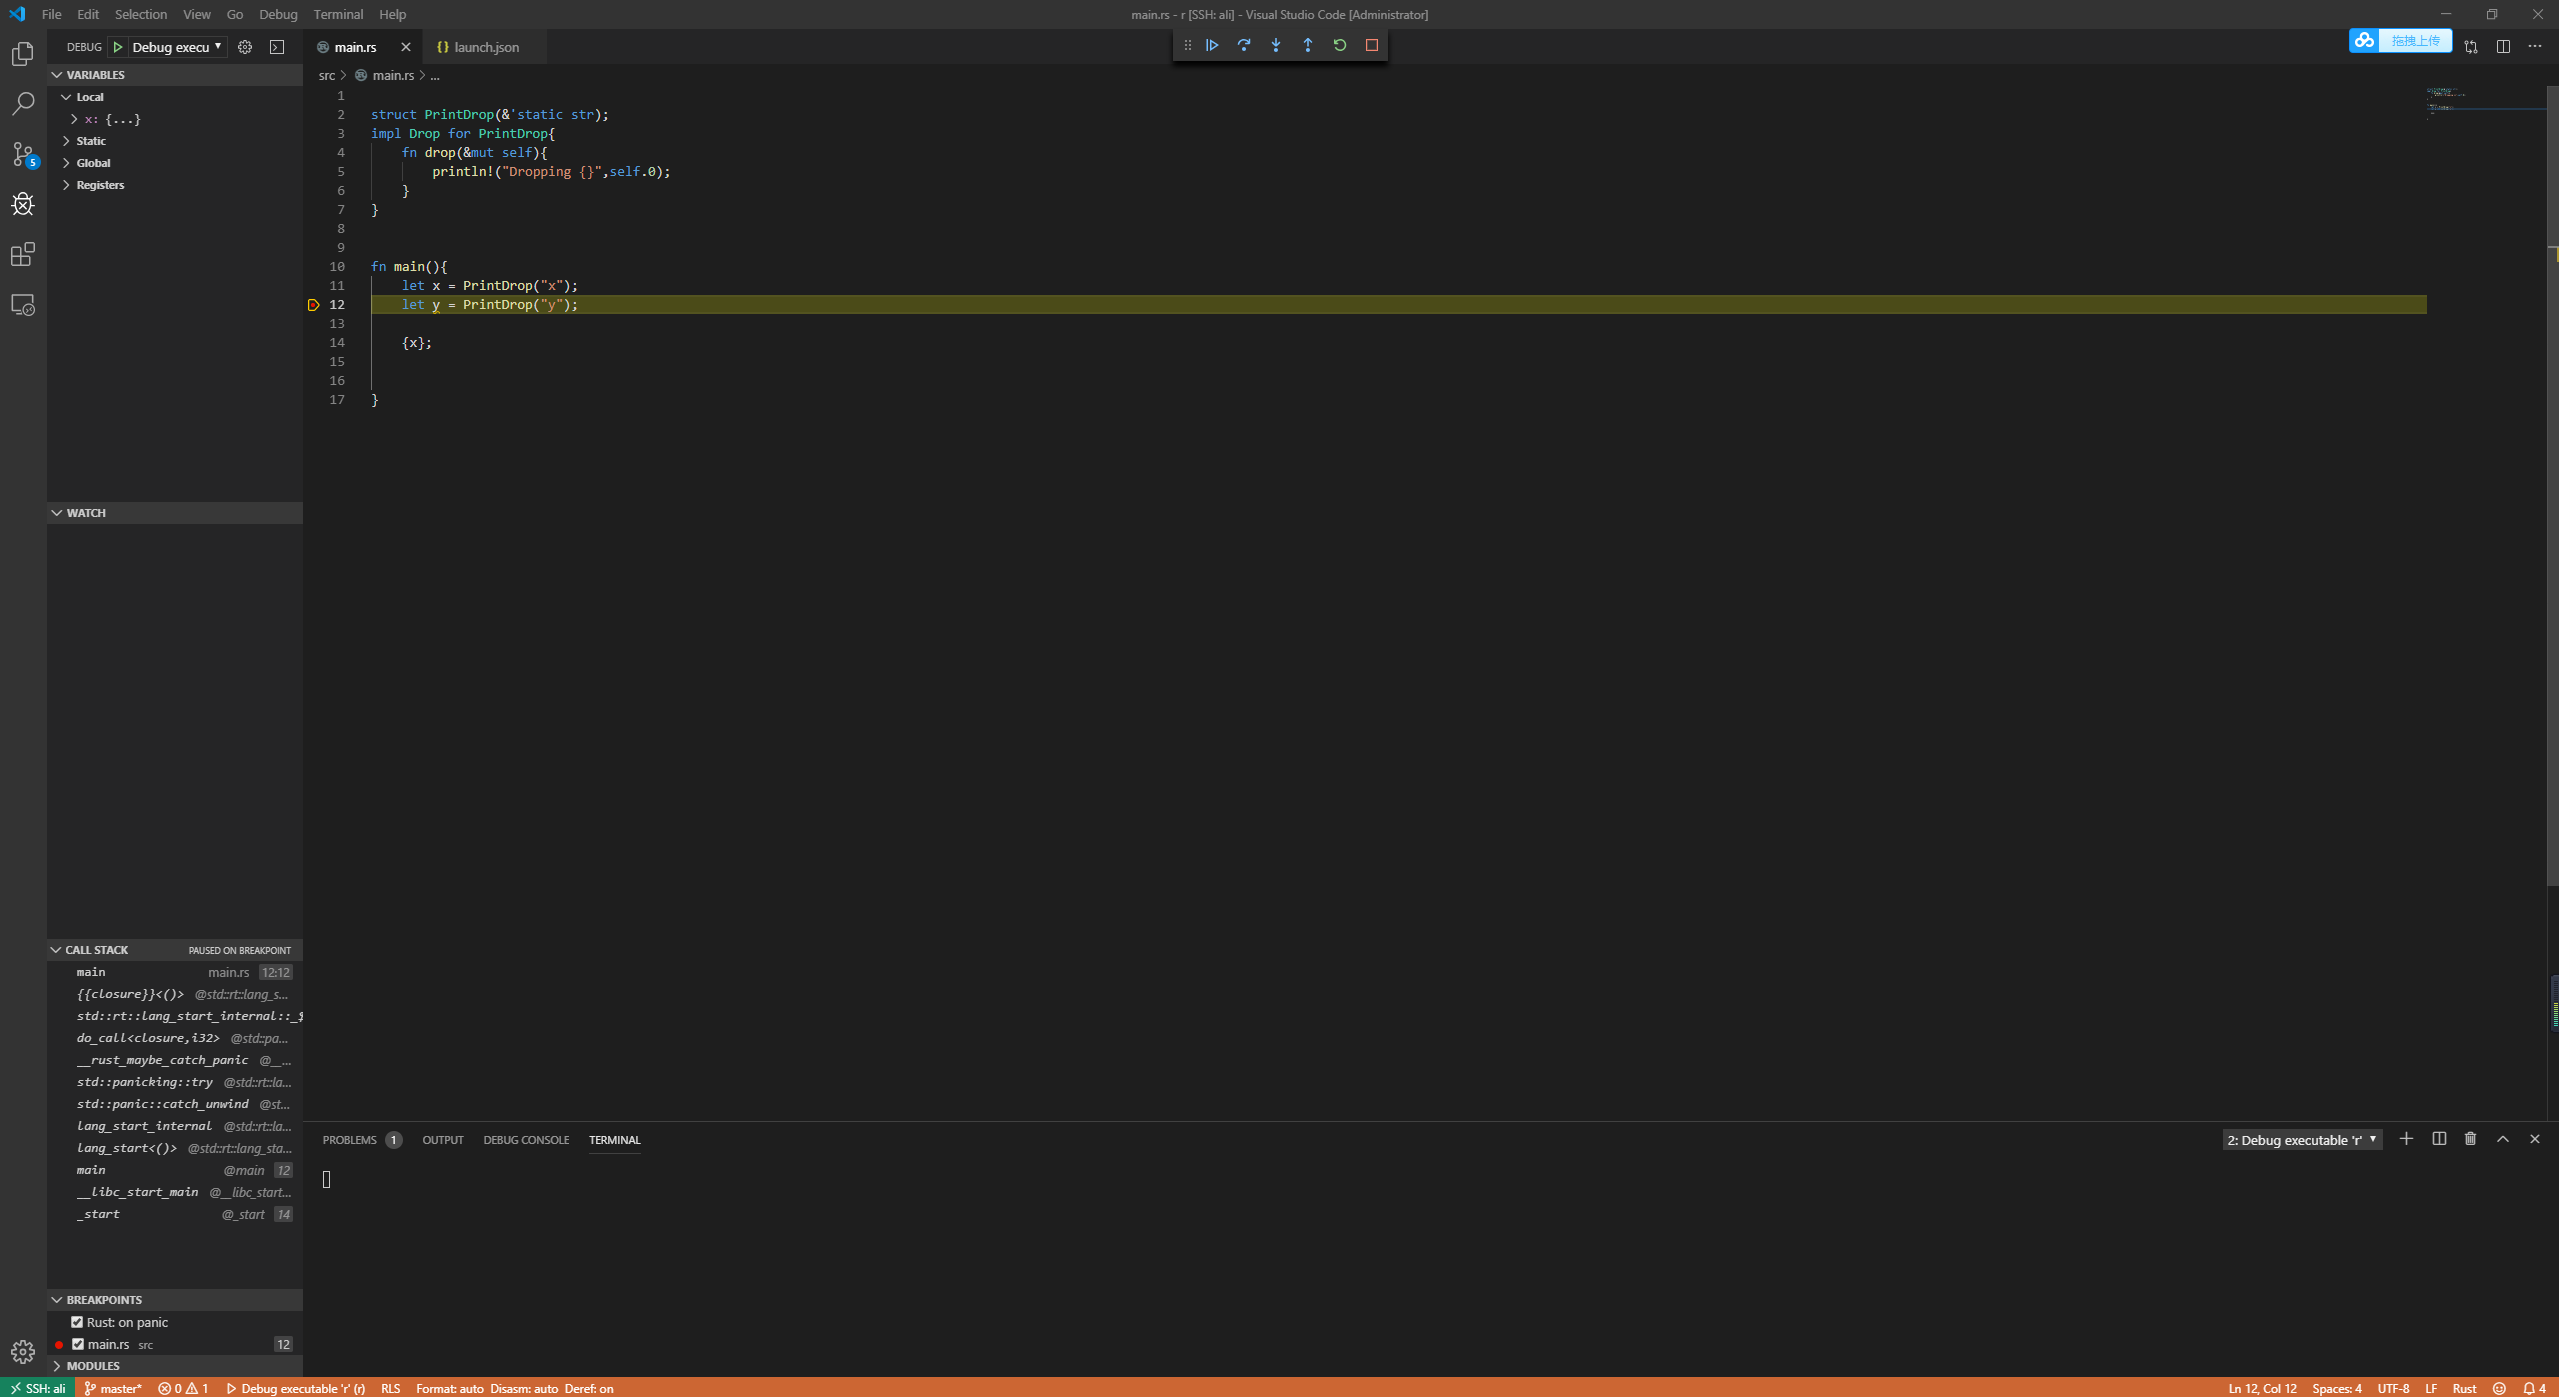The height and width of the screenshot is (1397, 2559).
Task: Click the Step Into debug icon
Action: point(1276,45)
